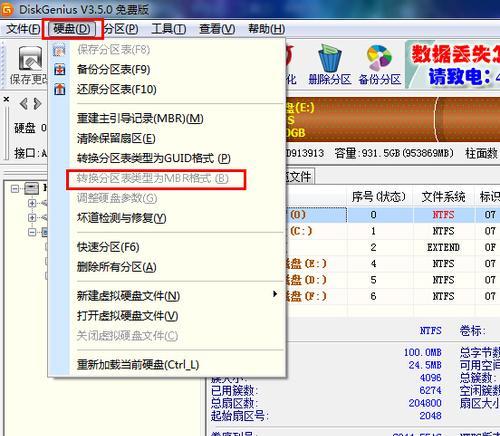Select partition row (E:) serial 4
The image size is (500, 436).
393,264
